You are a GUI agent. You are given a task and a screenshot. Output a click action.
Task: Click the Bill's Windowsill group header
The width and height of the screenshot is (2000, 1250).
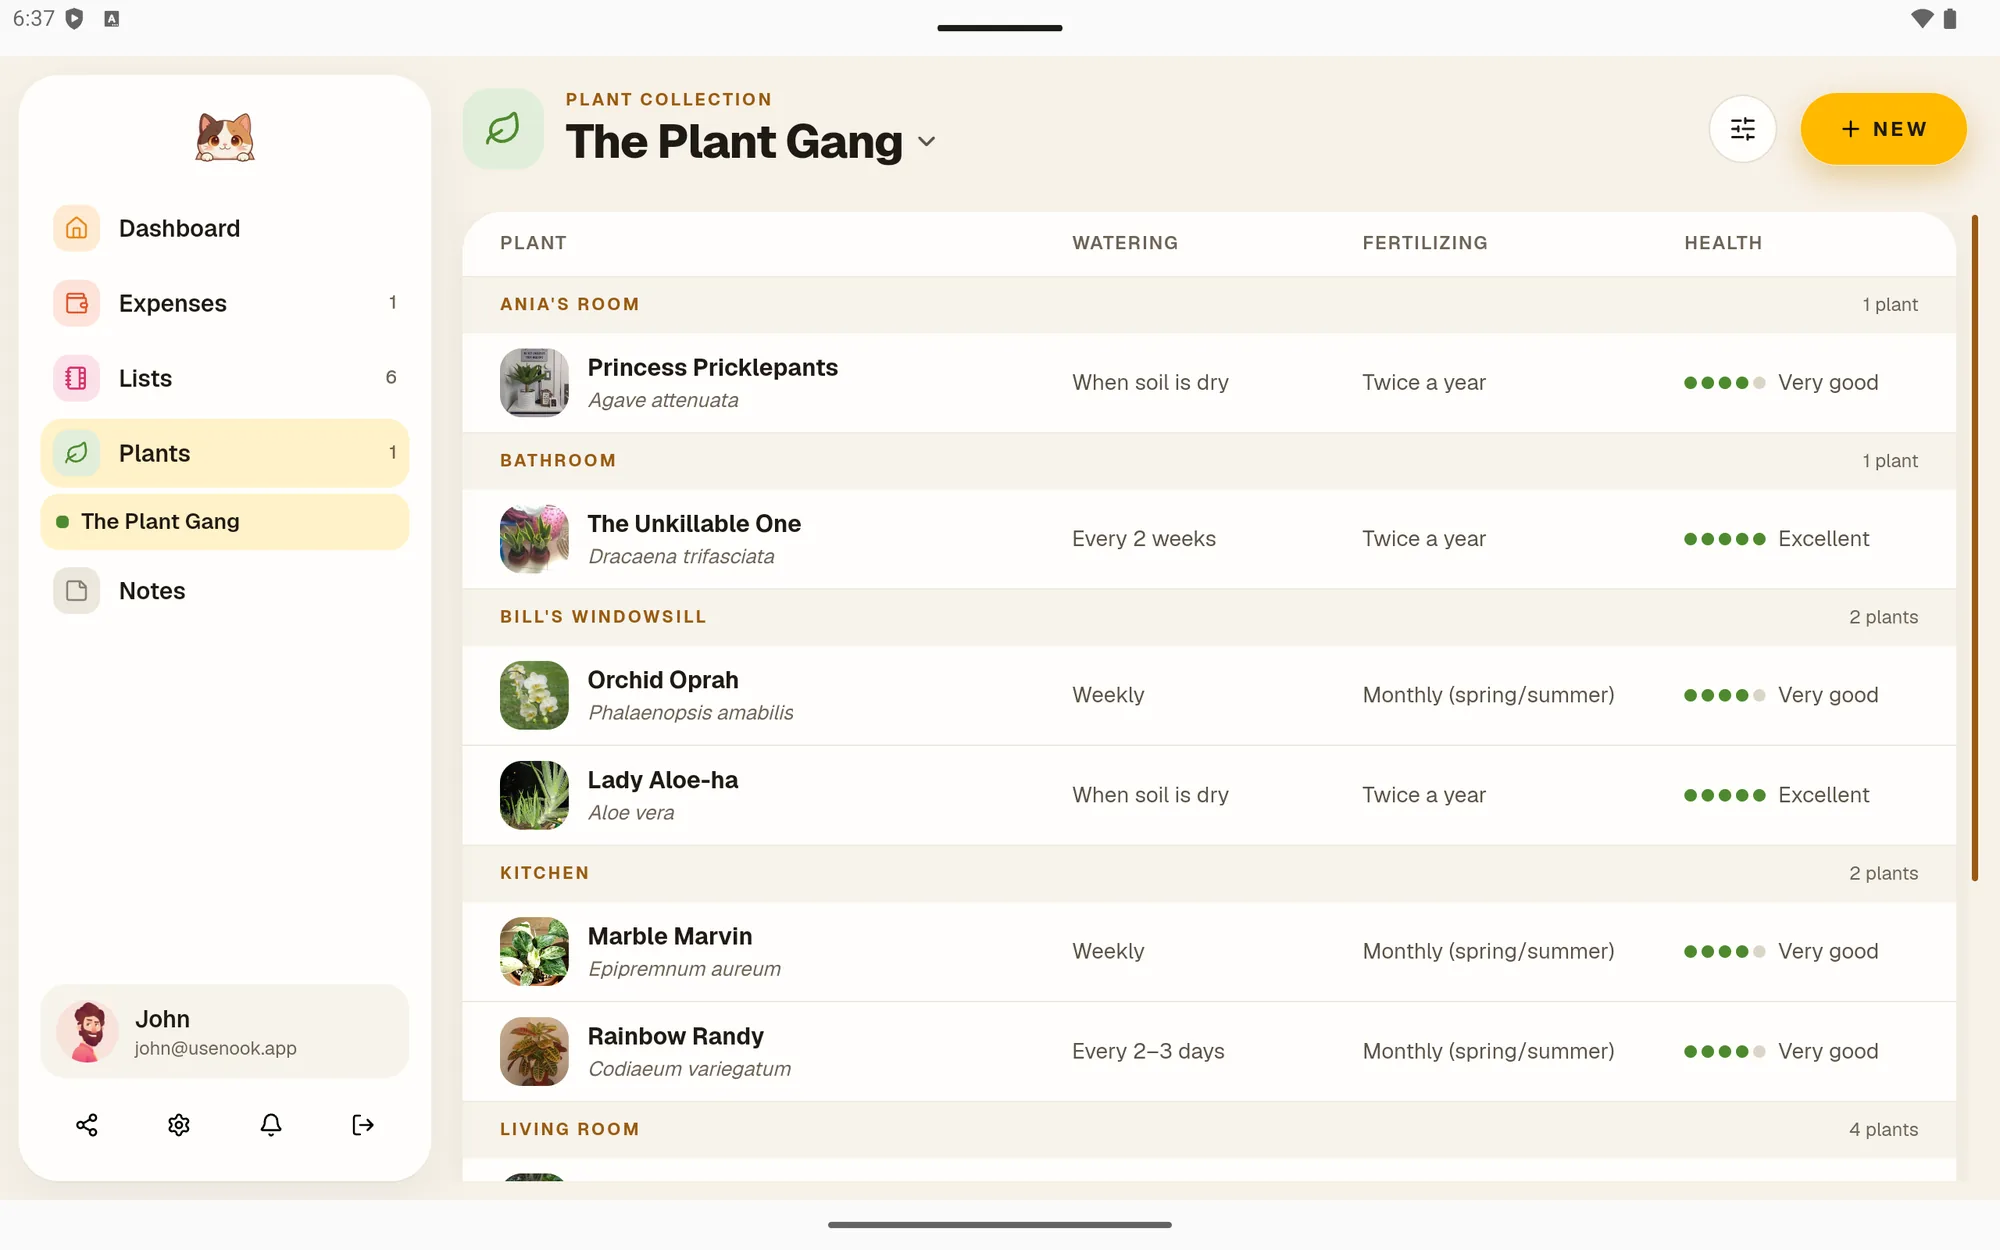[1209, 617]
